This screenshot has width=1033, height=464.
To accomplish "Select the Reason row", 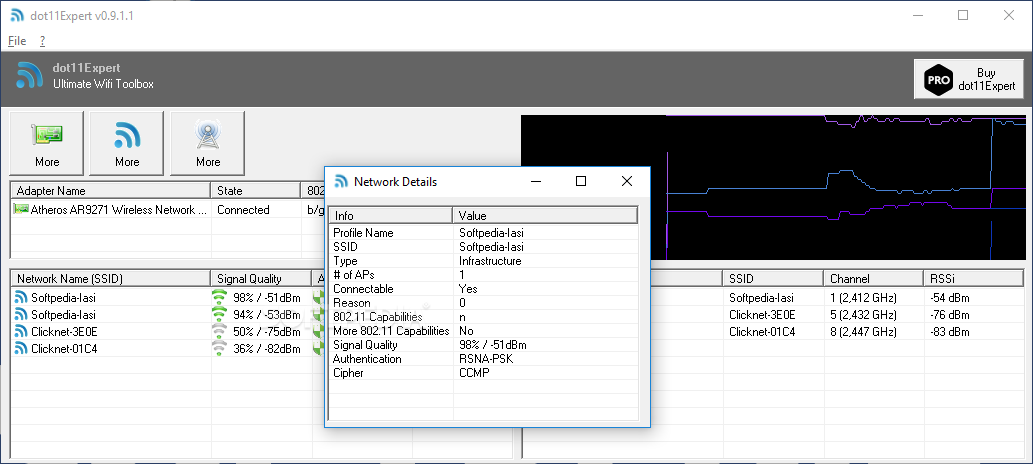I will click(x=484, y=303).
